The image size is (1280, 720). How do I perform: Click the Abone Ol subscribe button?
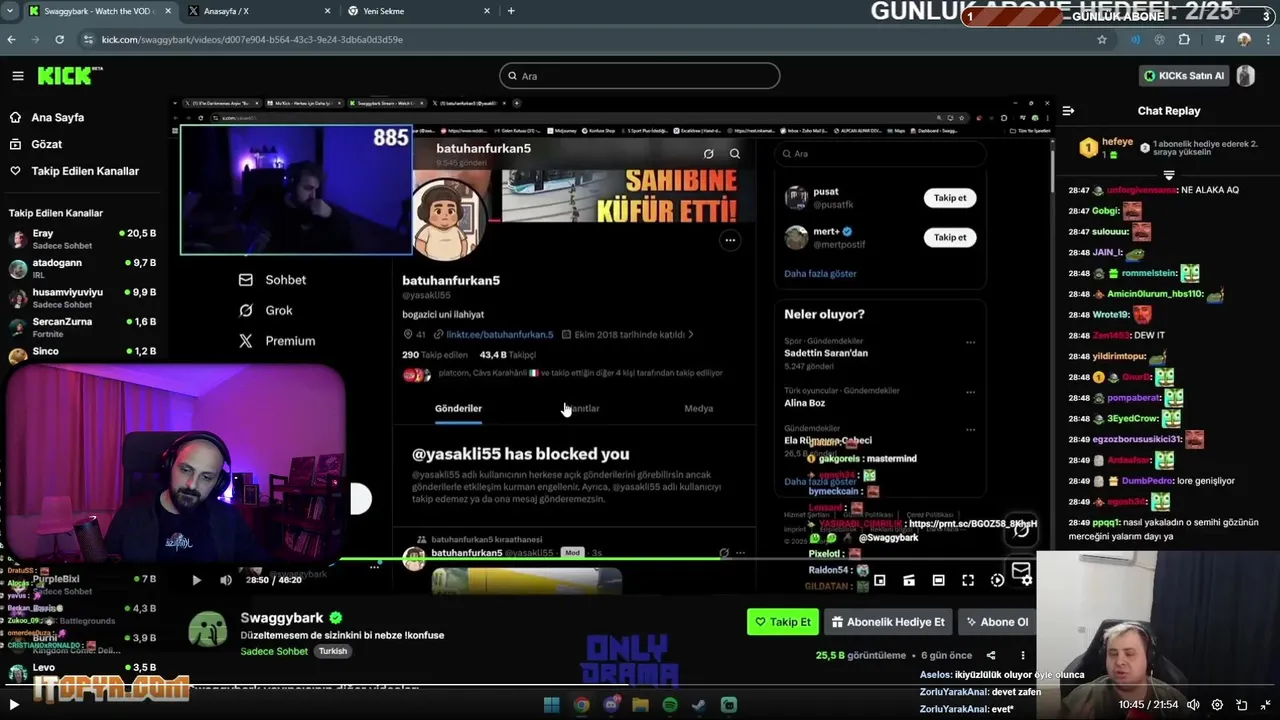[996, 622]
